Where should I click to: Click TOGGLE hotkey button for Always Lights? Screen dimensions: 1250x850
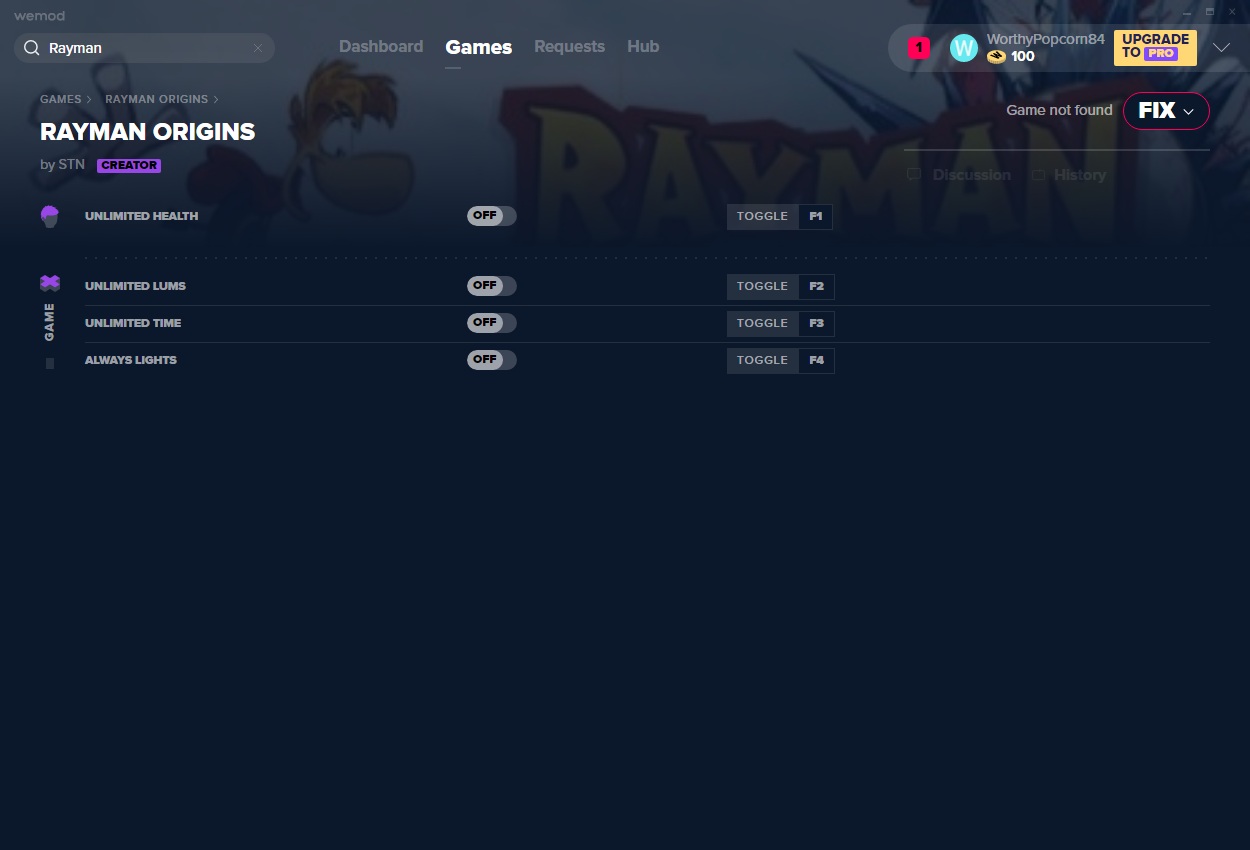pyautogui.click(x=762, y=361)
